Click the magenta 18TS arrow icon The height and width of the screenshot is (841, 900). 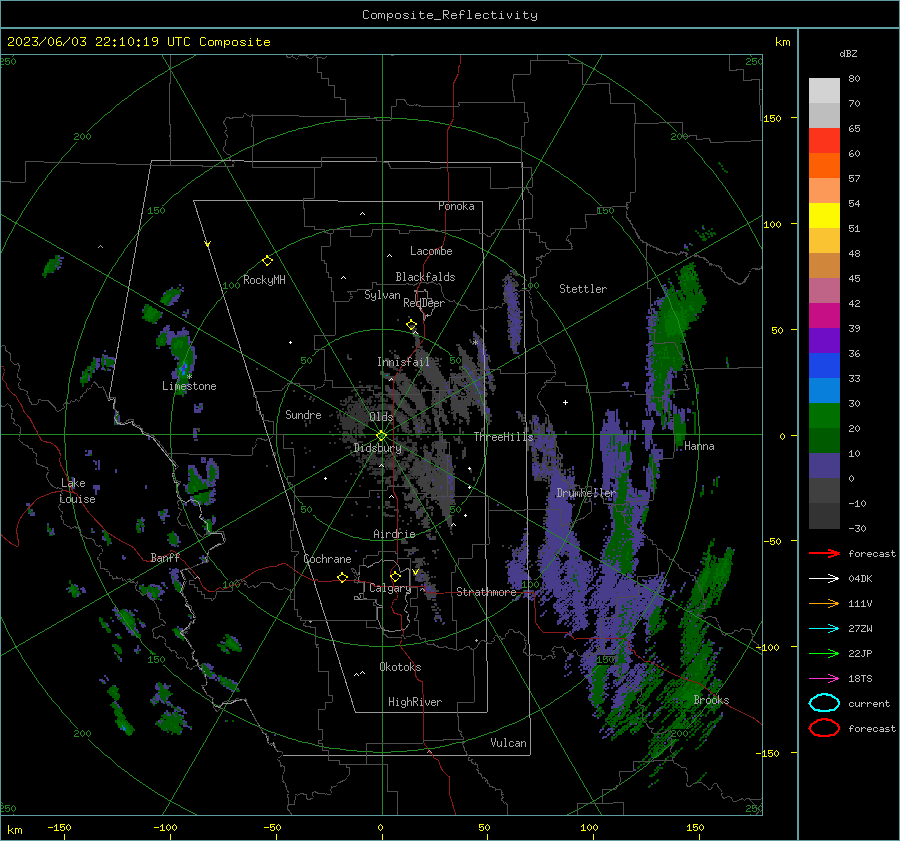[x=824, y=678]
